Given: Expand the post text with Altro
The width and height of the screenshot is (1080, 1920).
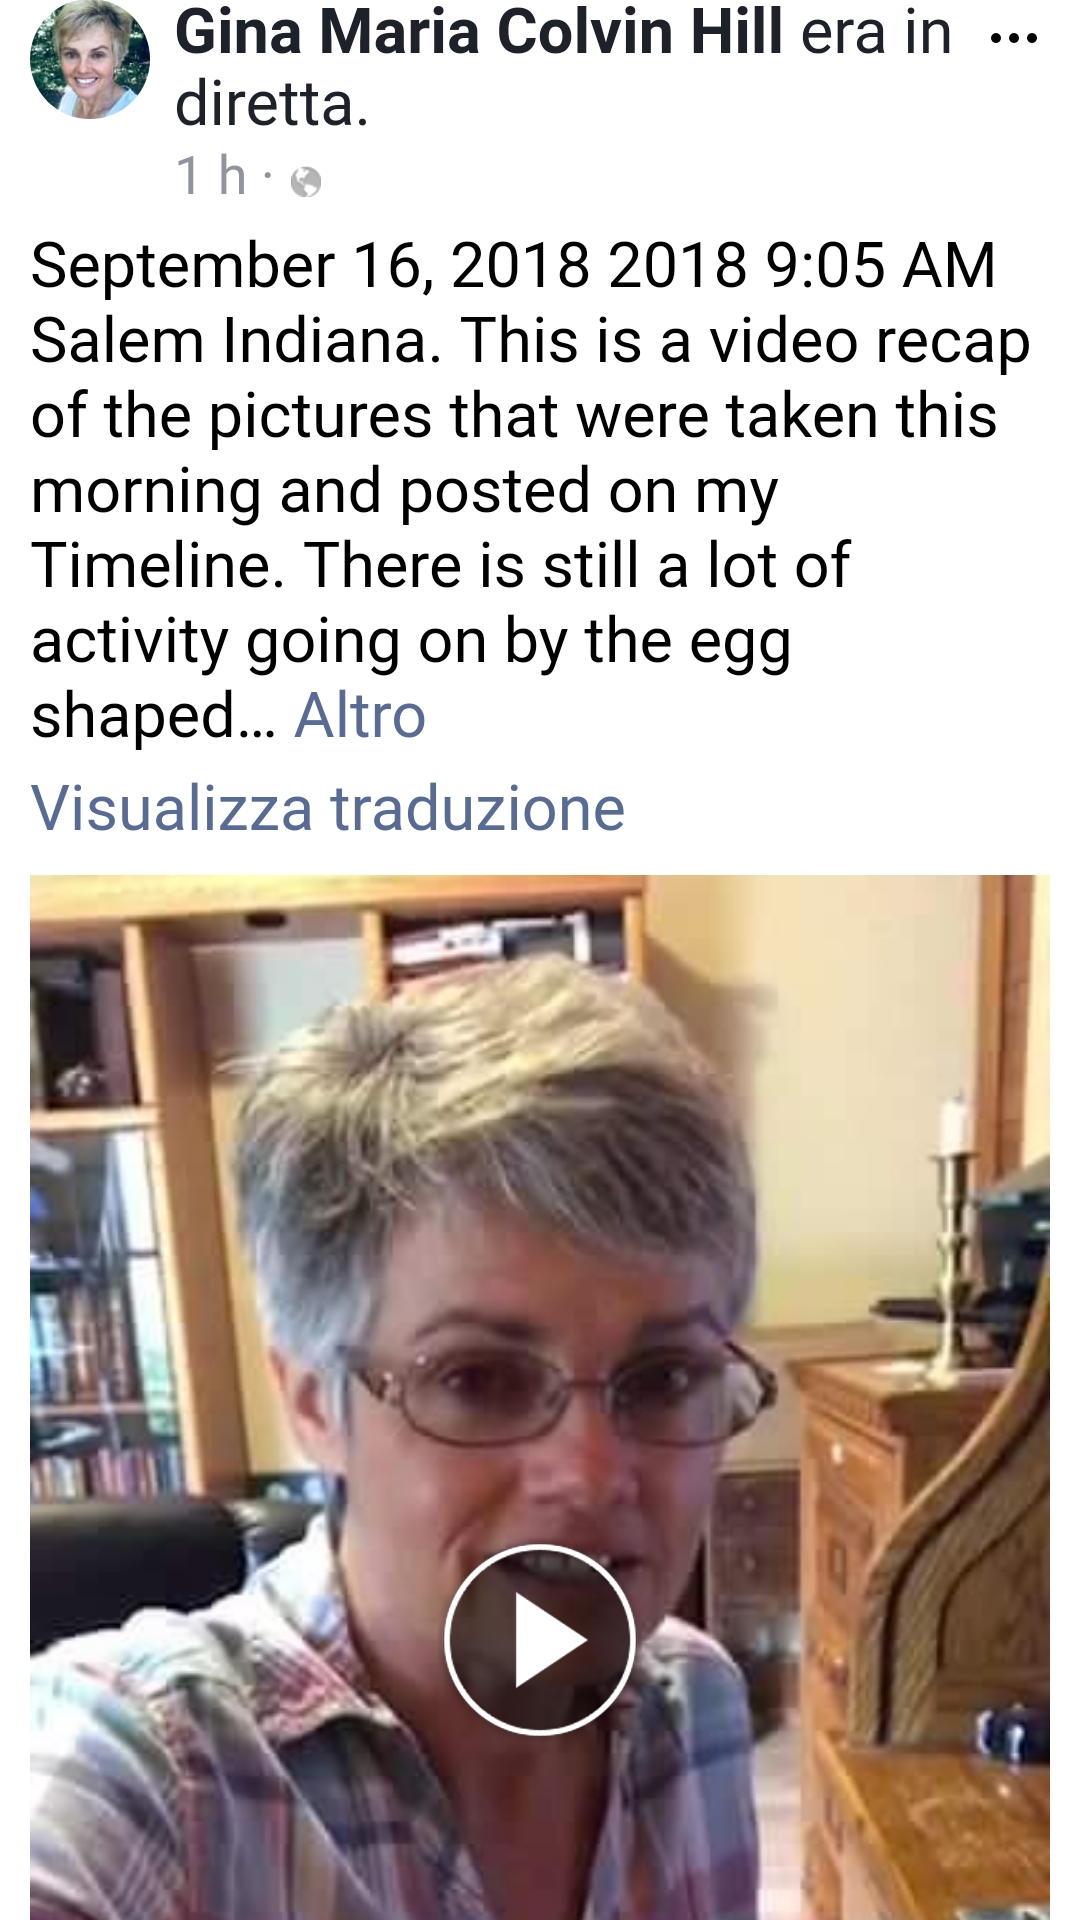Looking at the screenshot, I should tap(360, 716).
